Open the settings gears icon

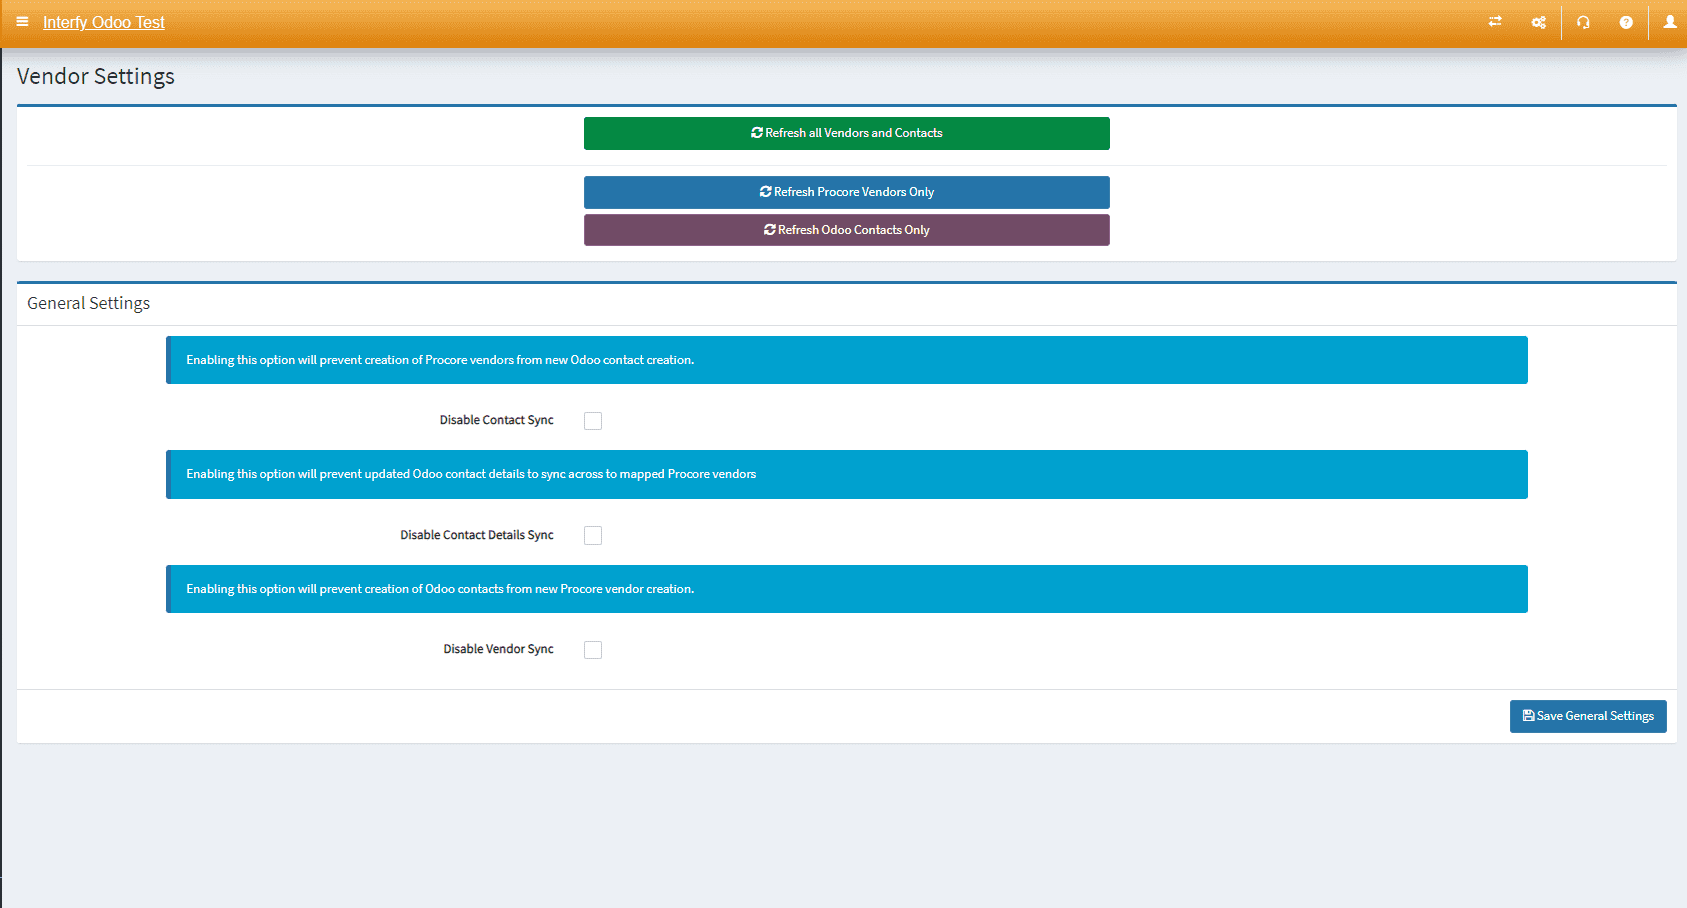pos(1538,22)
